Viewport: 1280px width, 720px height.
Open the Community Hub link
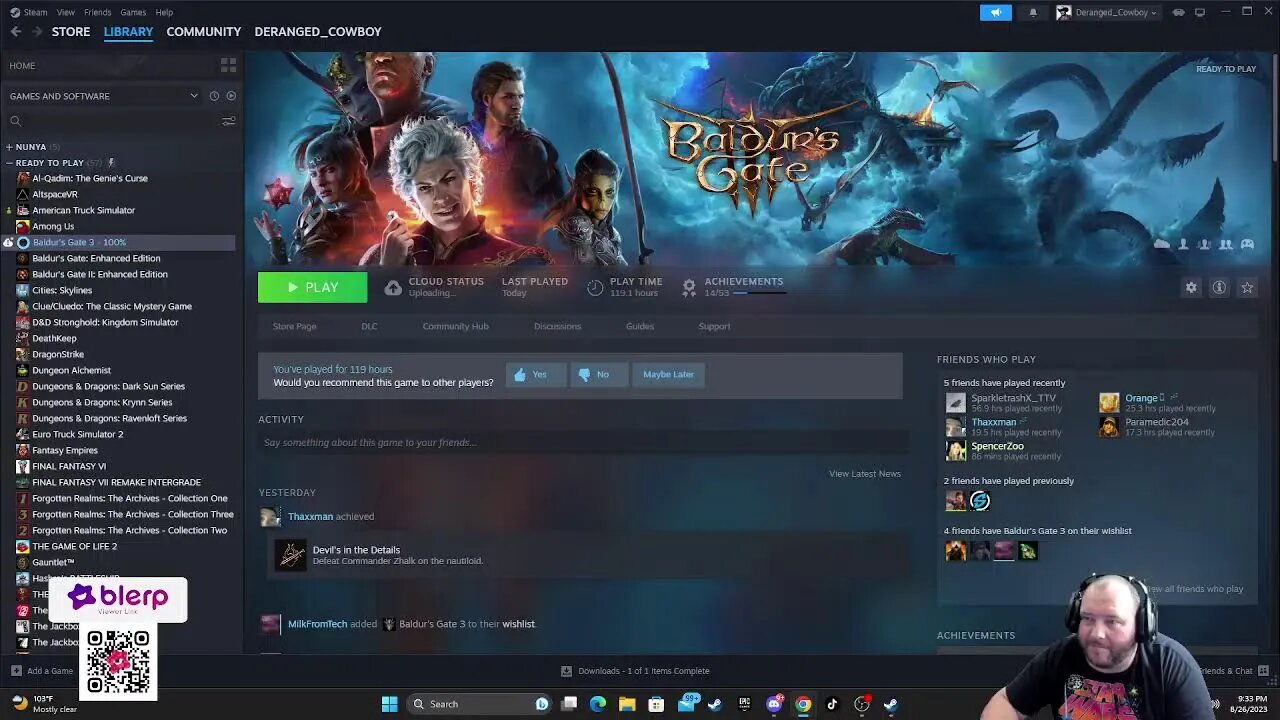pos(455,326)
